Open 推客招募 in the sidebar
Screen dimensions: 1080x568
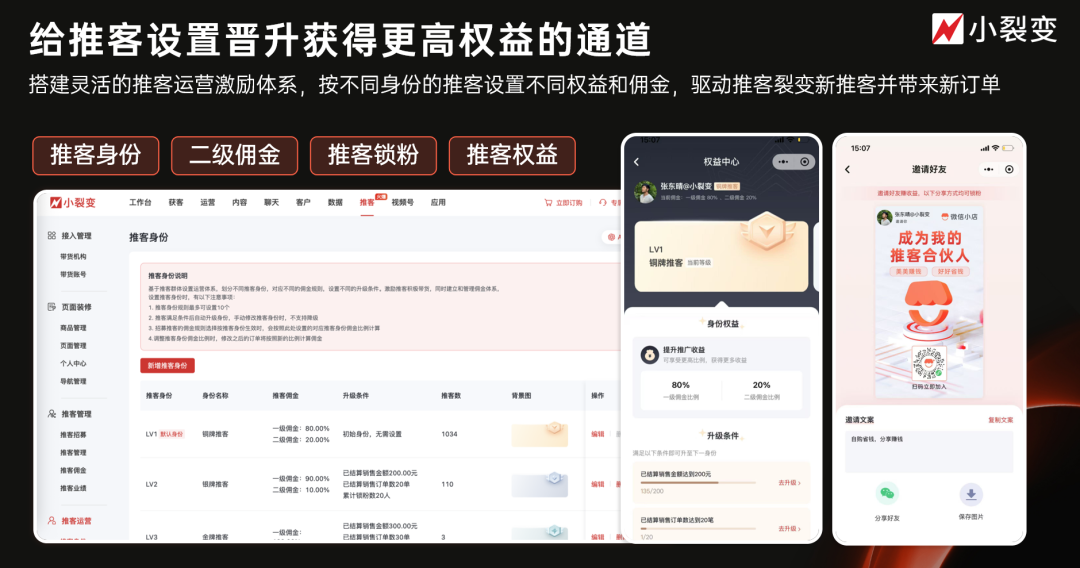(73, 435)
